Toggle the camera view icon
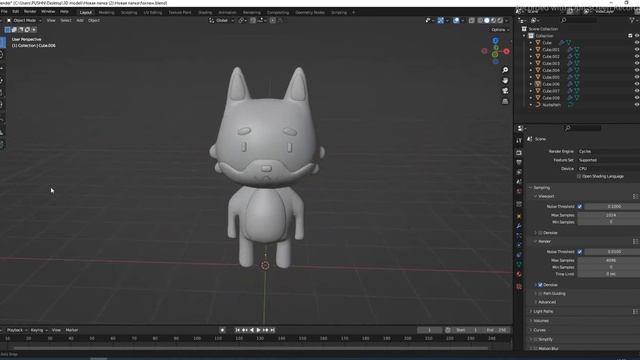The width and height of the screenshot is (640, 360). (505, 91)
